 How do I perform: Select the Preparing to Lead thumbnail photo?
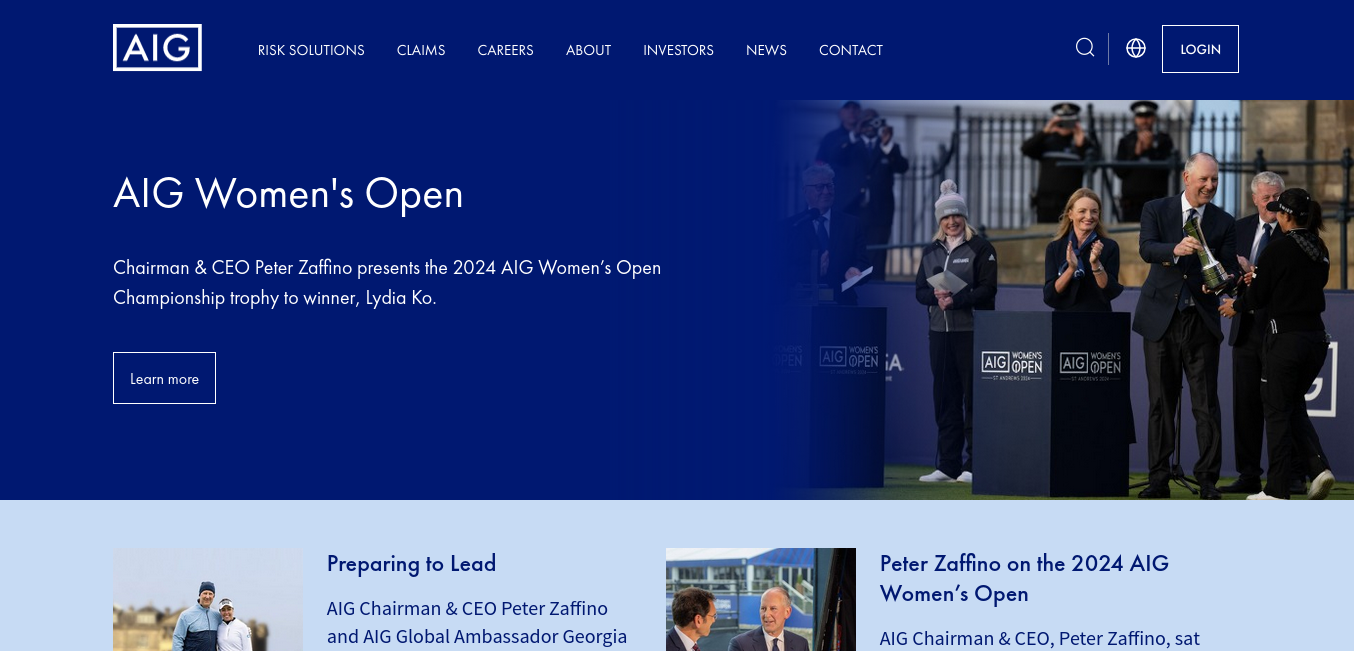tap(208, 599)
